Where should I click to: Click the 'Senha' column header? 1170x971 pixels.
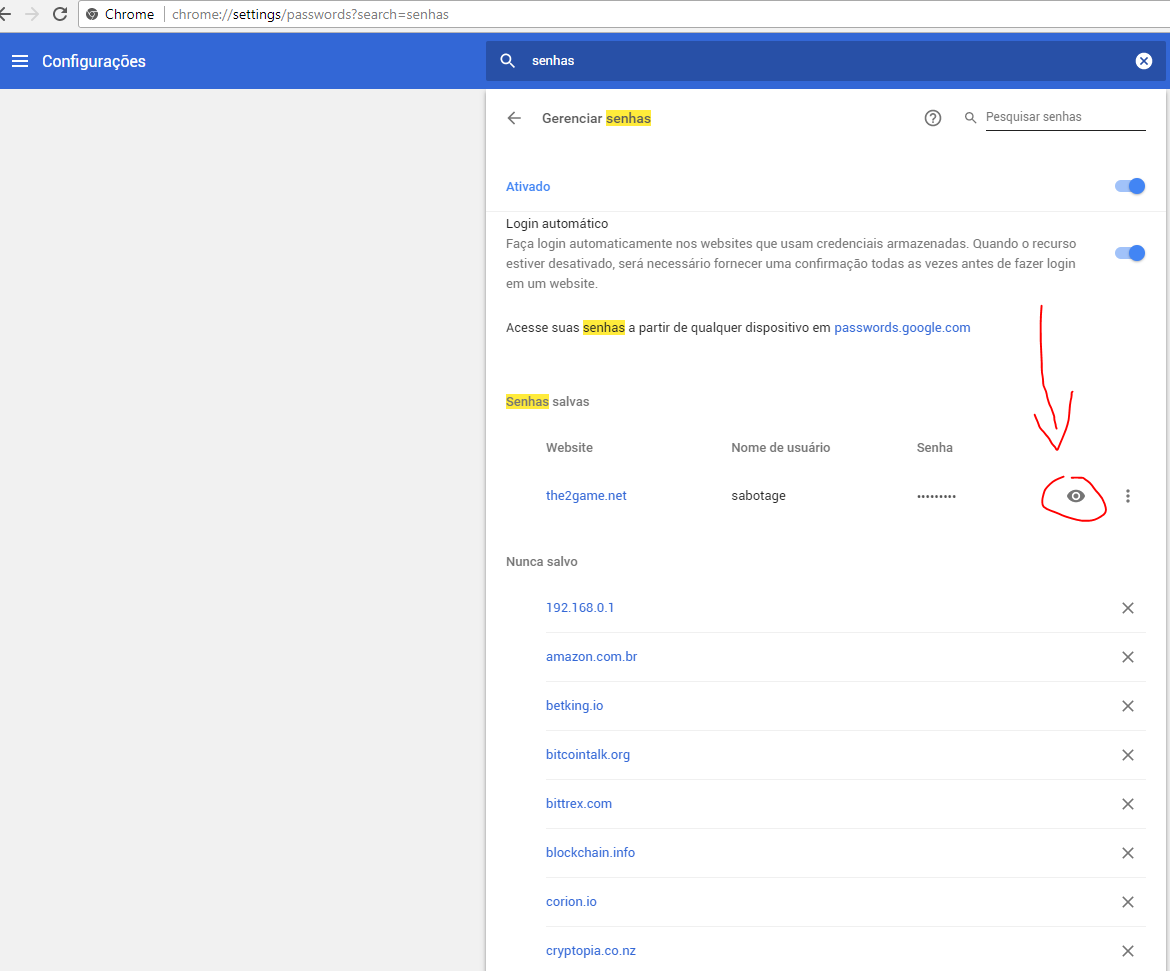[934, 448]
